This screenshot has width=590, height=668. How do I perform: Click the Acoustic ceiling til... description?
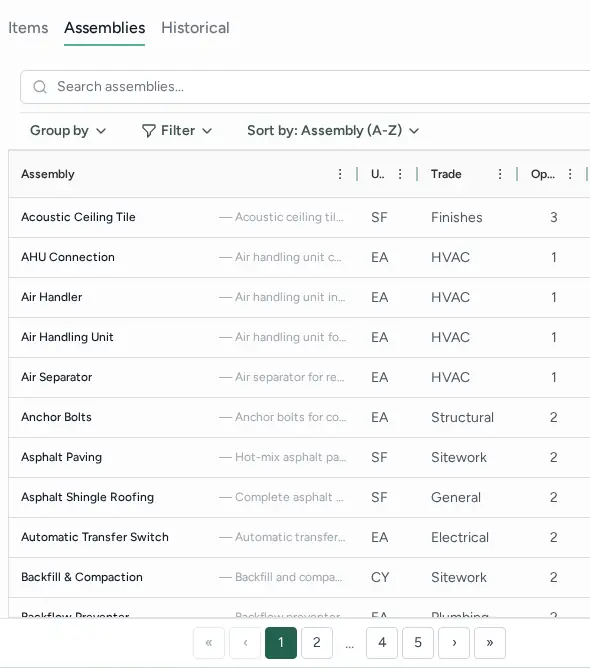coord(289,217)
